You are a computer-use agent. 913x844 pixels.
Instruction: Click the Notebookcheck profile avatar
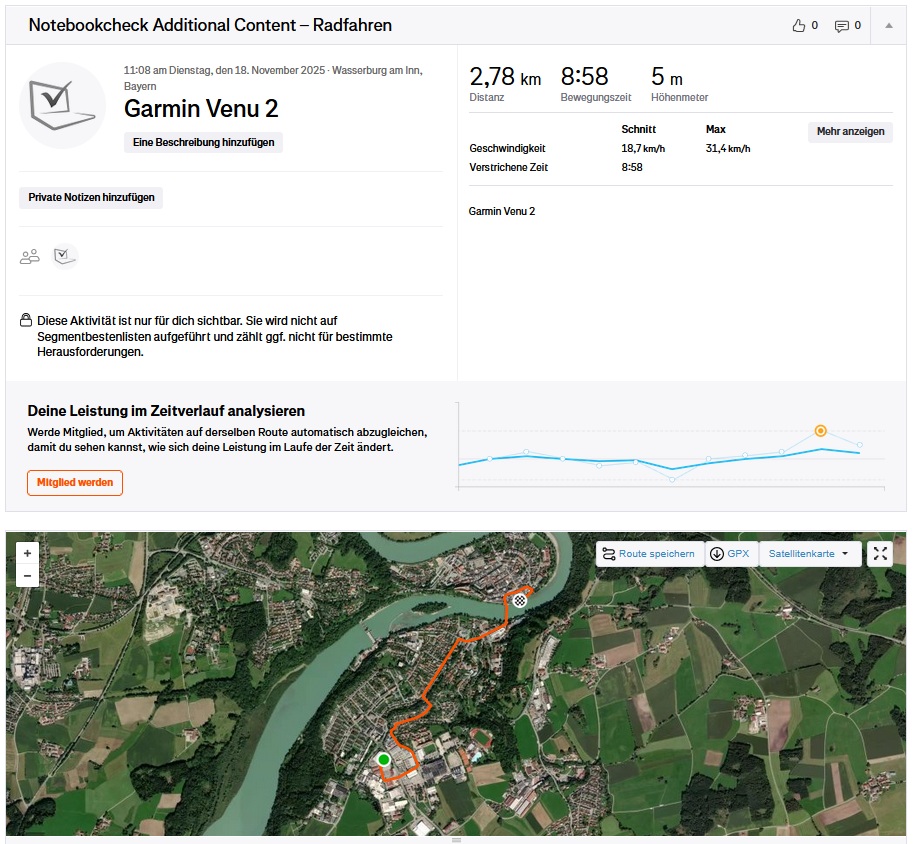coord(62,105)
